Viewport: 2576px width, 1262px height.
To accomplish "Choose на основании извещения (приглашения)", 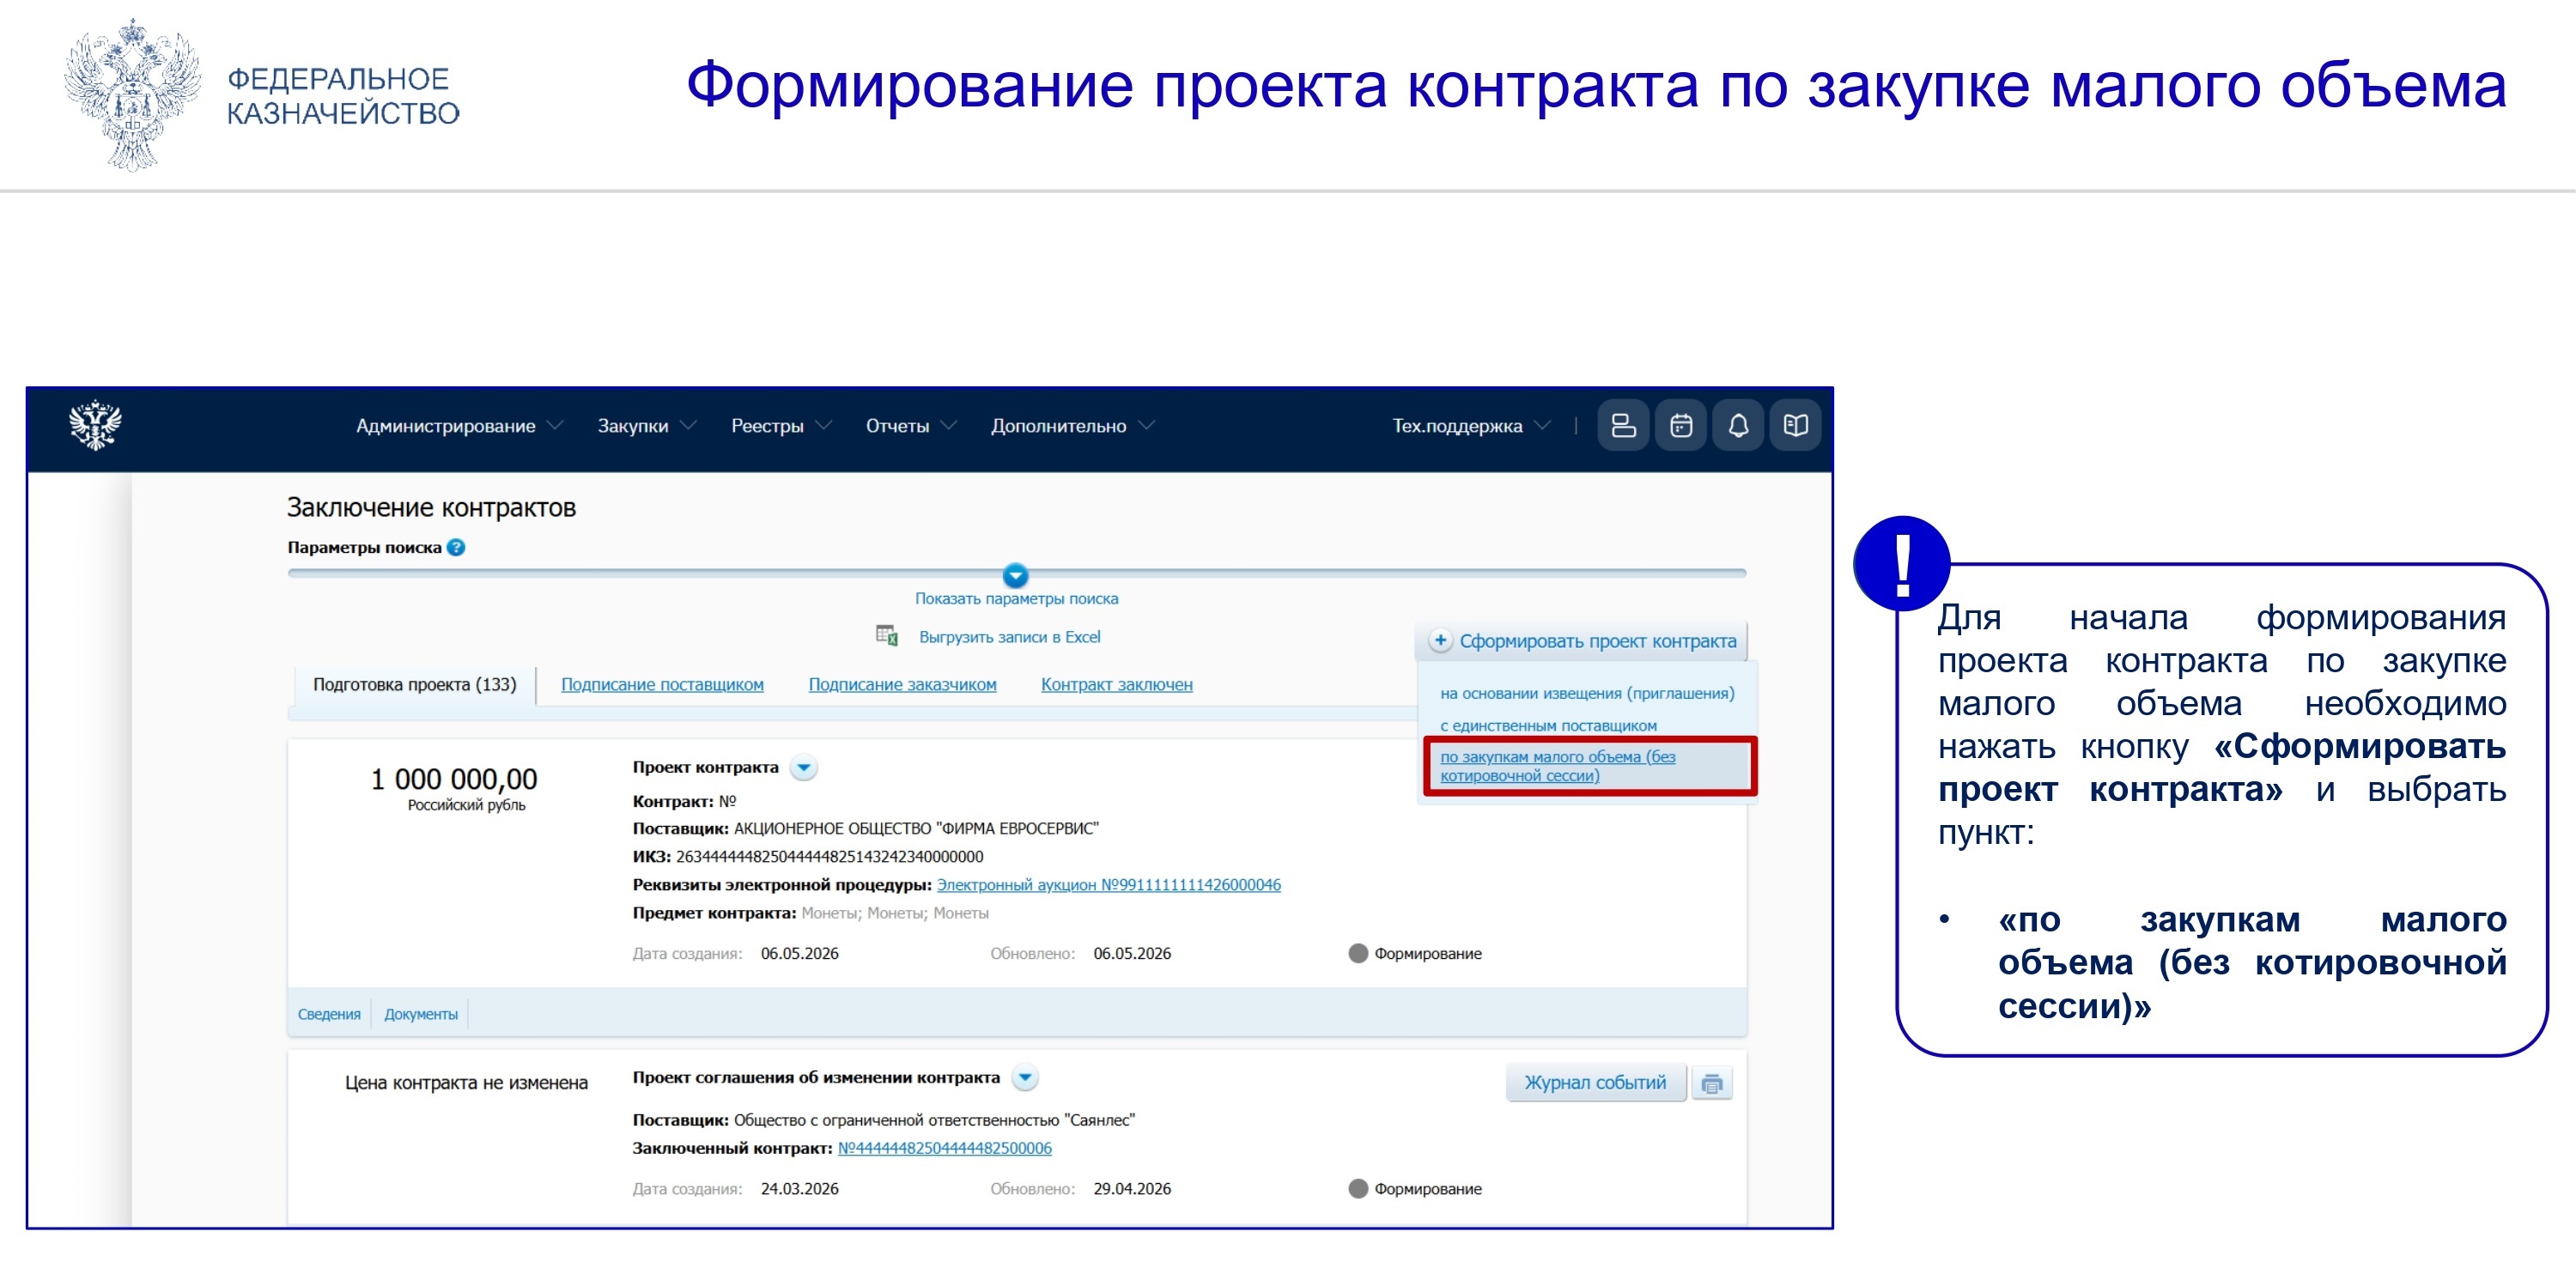I will [1587, 693].
